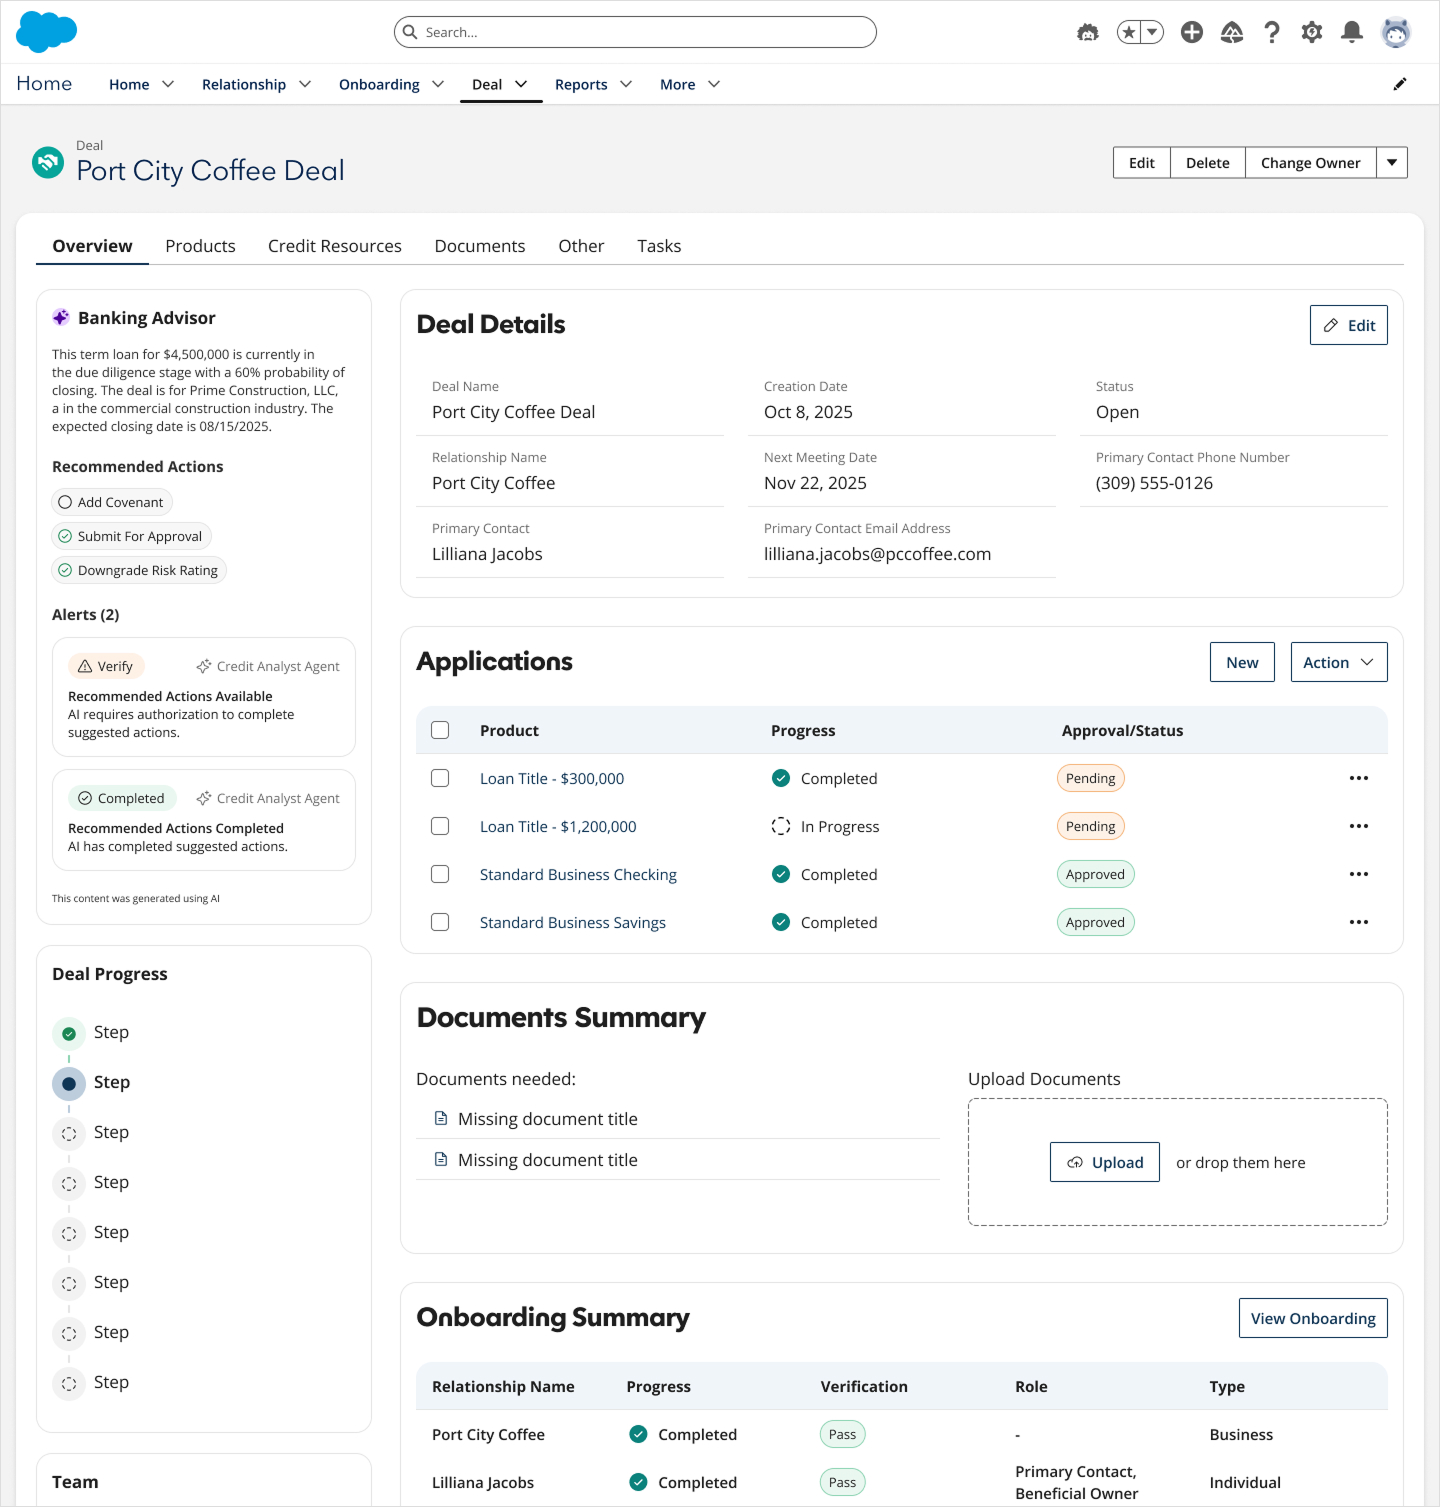Open the Setup gear icon
The height and width of the screenshot is (1507, 1440).
pyautogui.click(x=1312, y=32)
